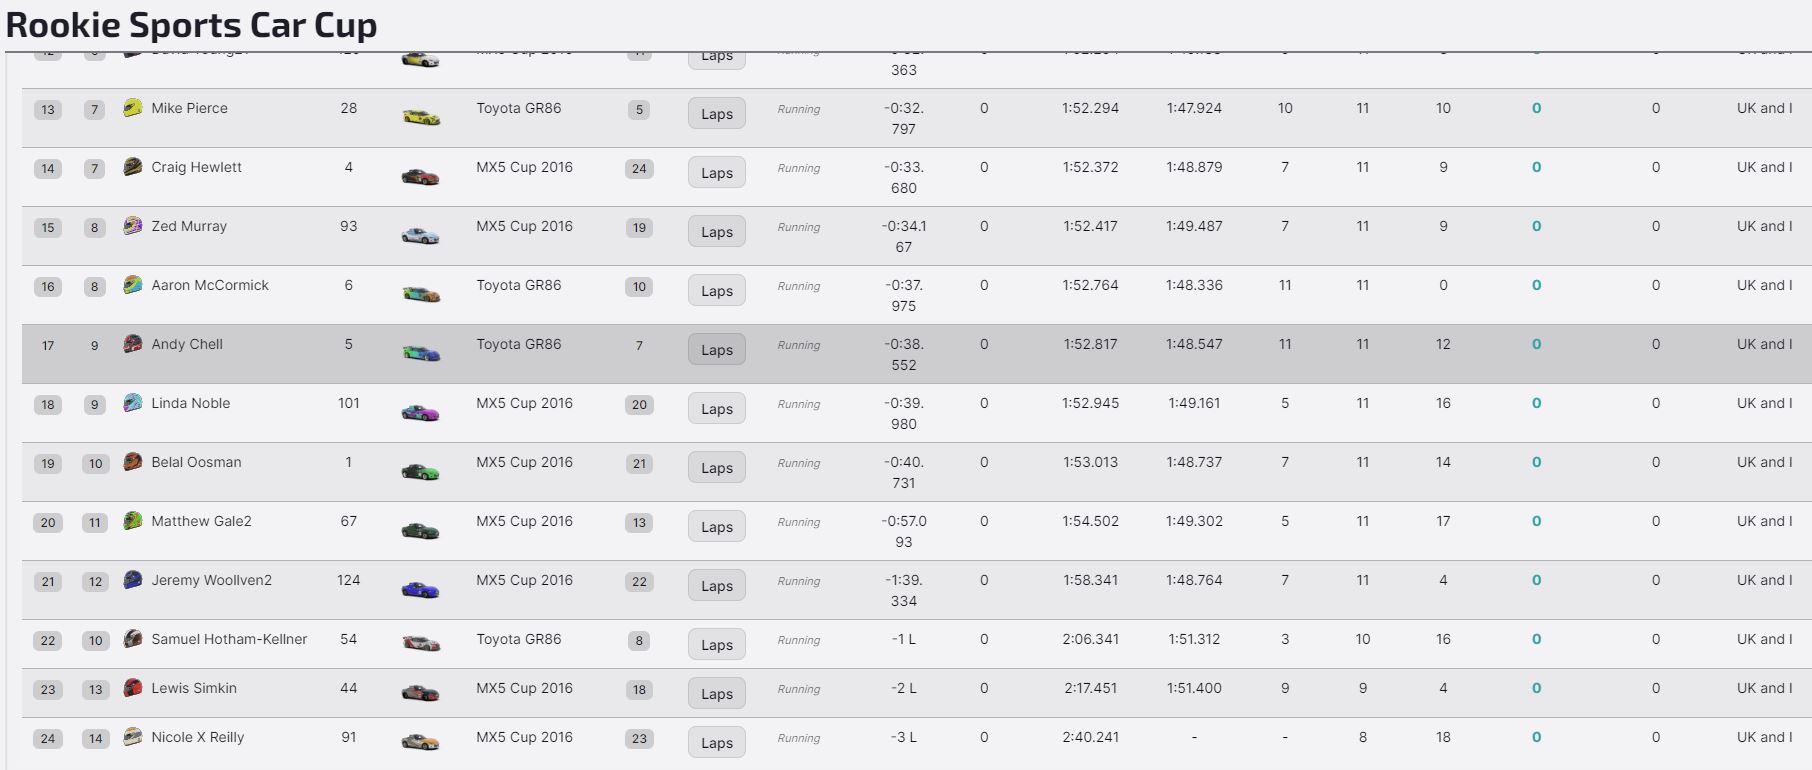The width and height of the screenshot is (1812, 770).
Task: Click Lewis Simkin's red helmet icon
Action: pos(132,688)
